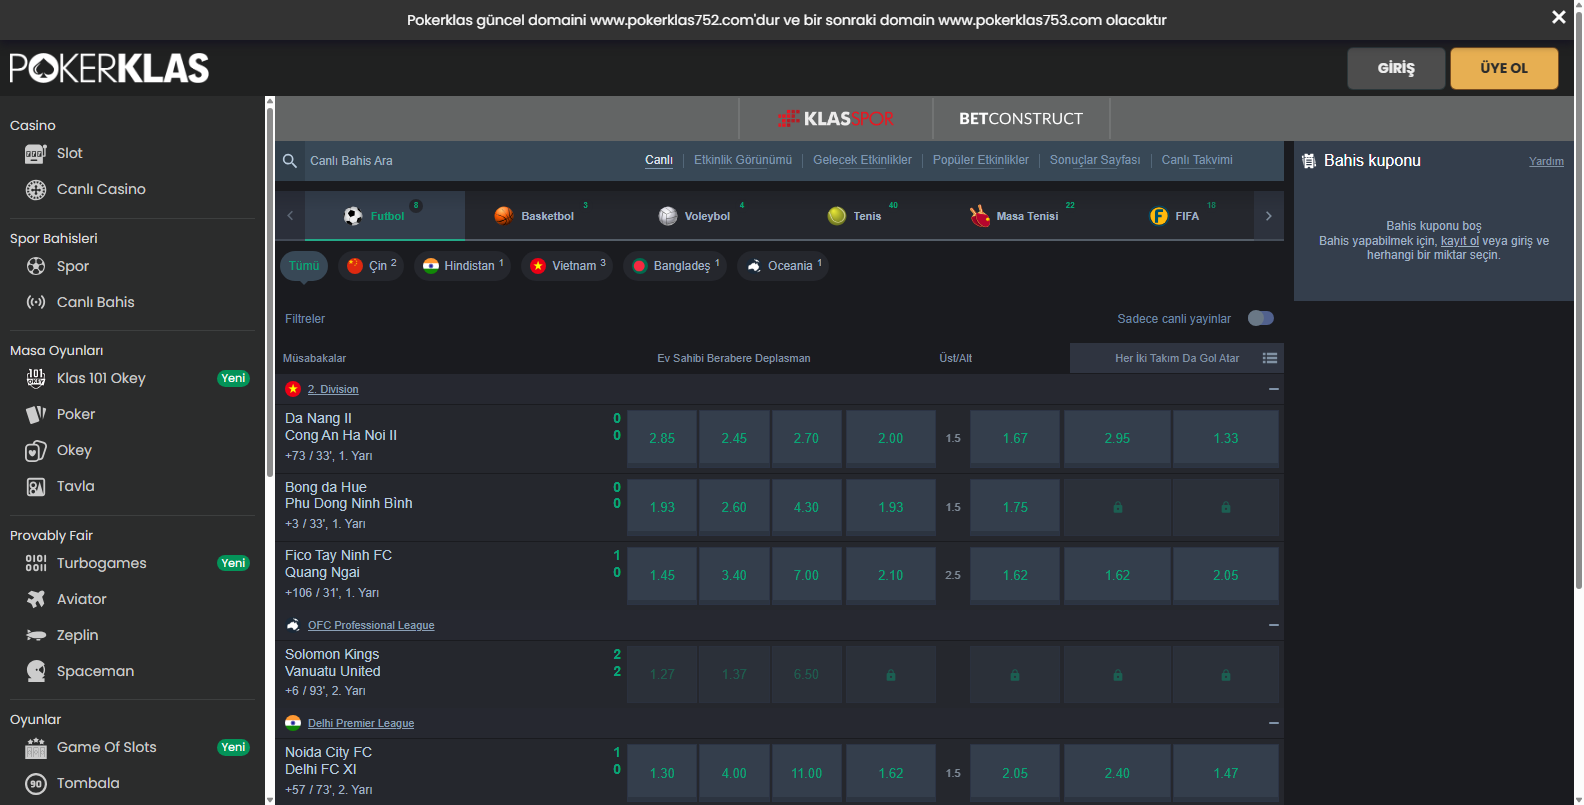This screenshot has height=805, width=1584.
Task: Open the Okey tile icon
Action: 36,451
